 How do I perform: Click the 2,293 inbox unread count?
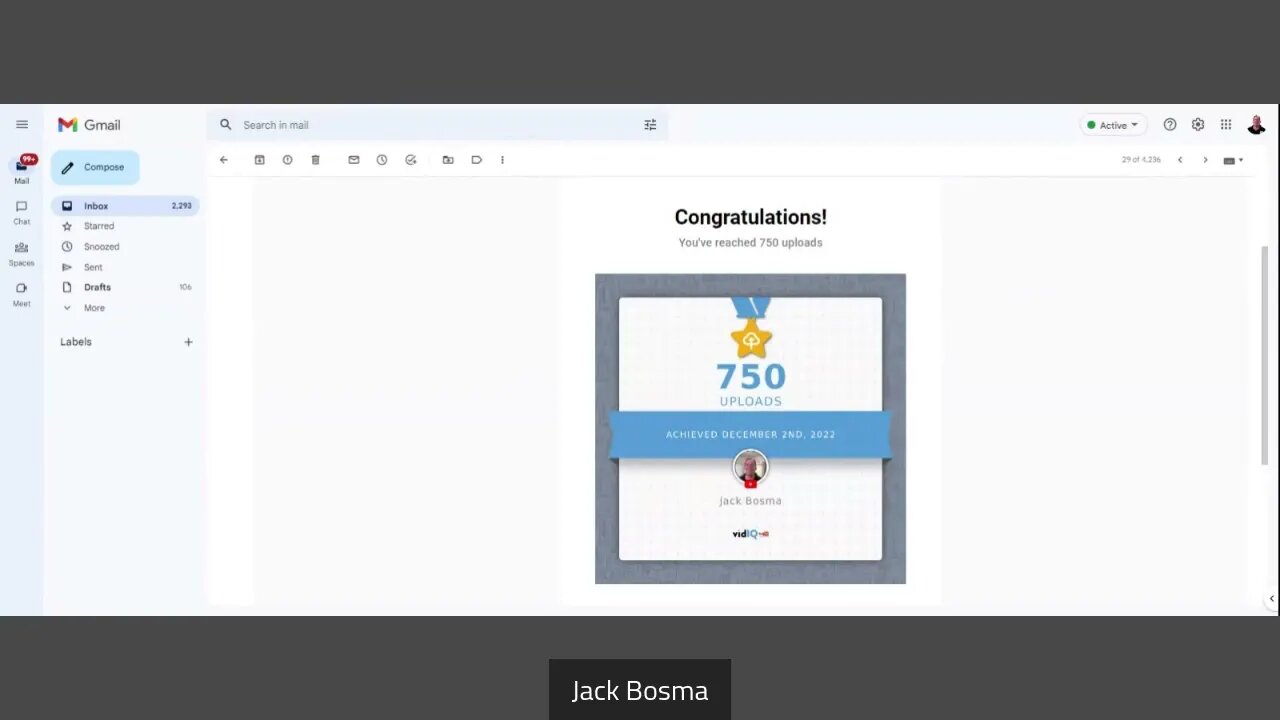pos(181,206)
